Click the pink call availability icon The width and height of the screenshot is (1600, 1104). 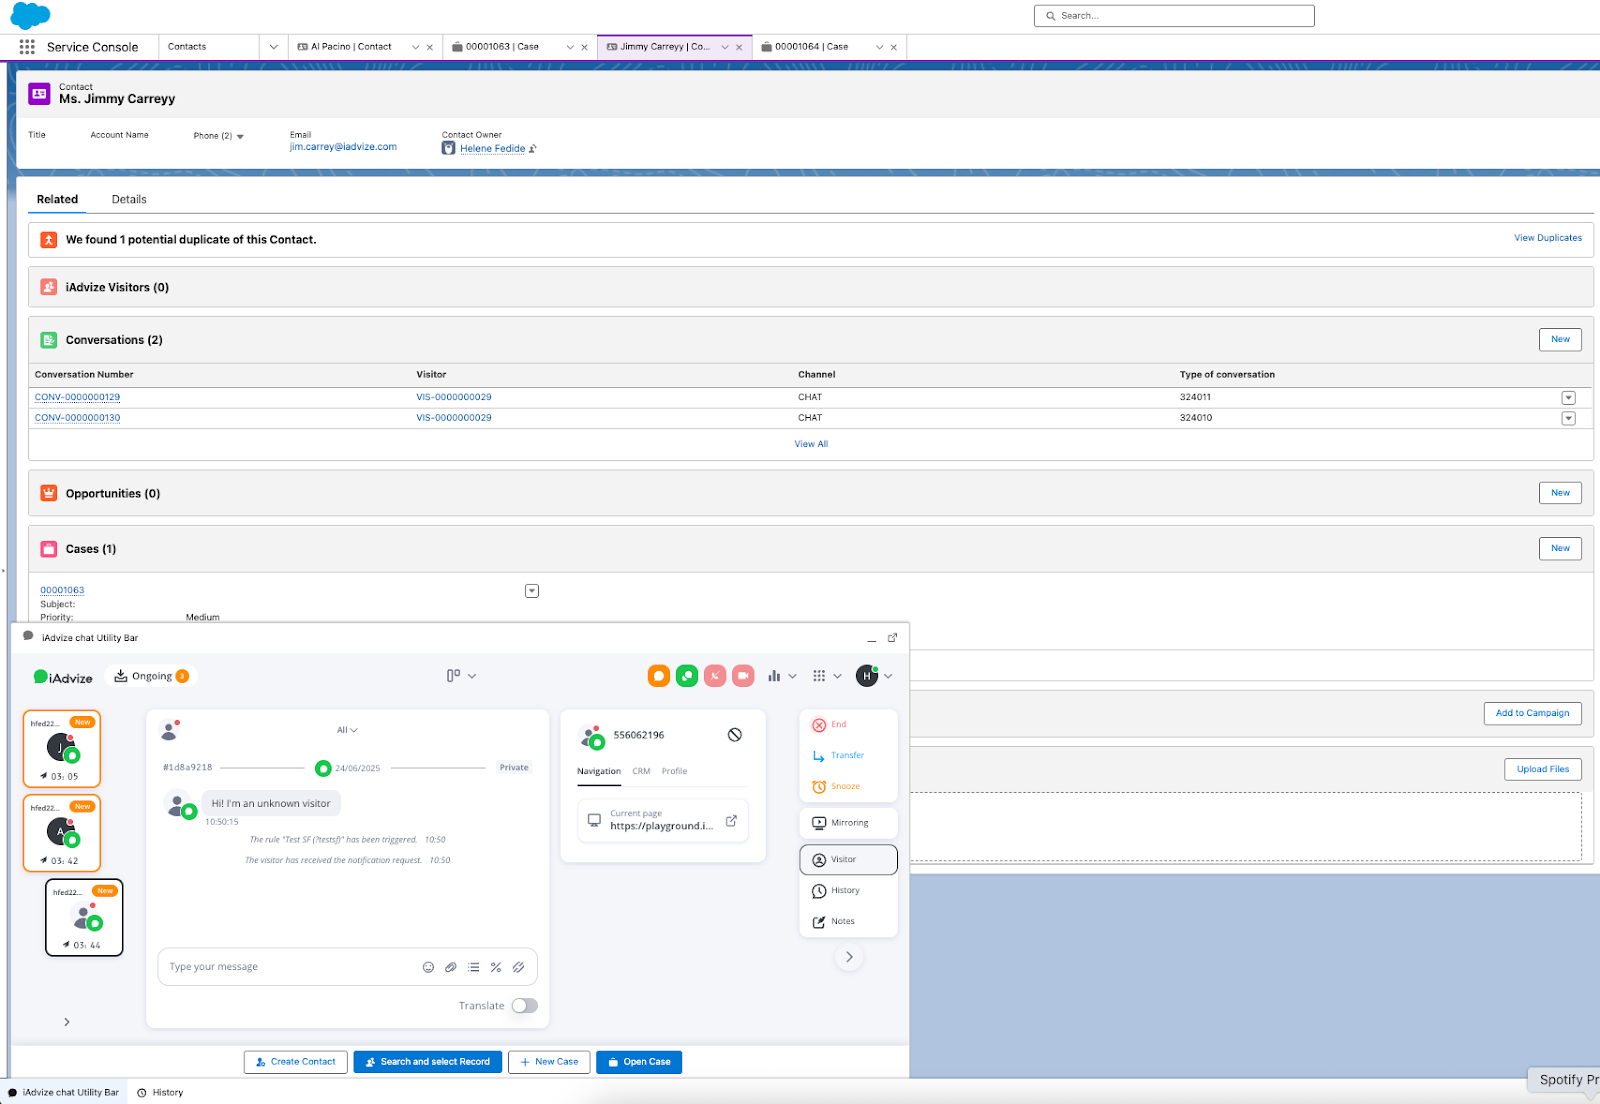pos(715,676)
